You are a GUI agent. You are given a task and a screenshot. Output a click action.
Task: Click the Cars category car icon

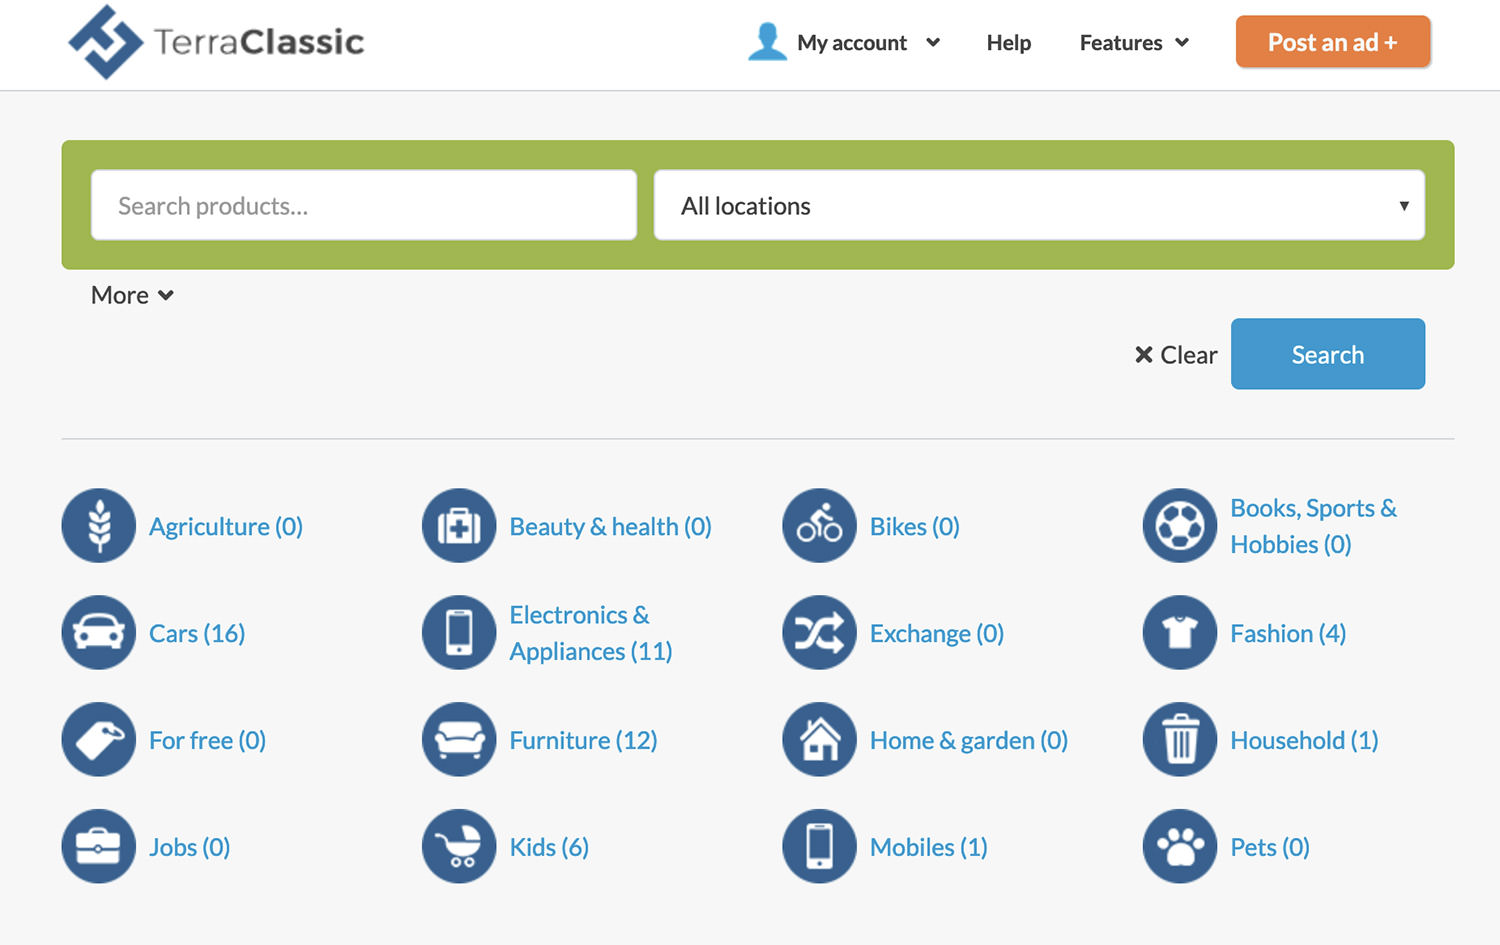[x=98, y=633]
